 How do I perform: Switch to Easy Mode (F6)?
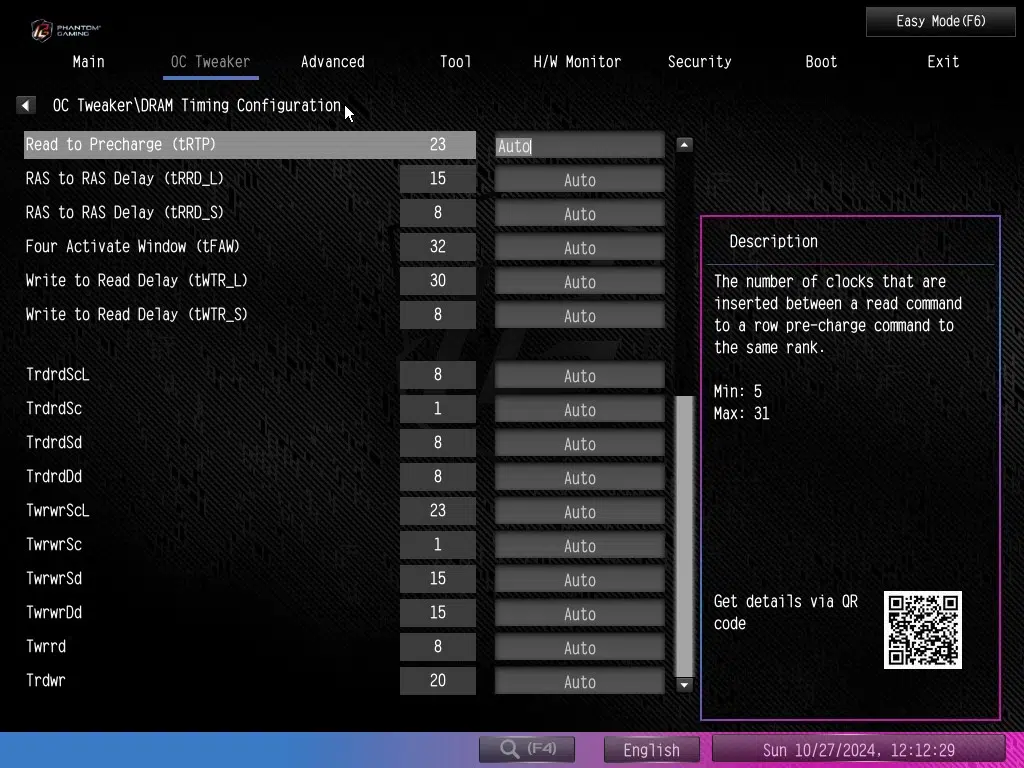(x=940, y=22)
